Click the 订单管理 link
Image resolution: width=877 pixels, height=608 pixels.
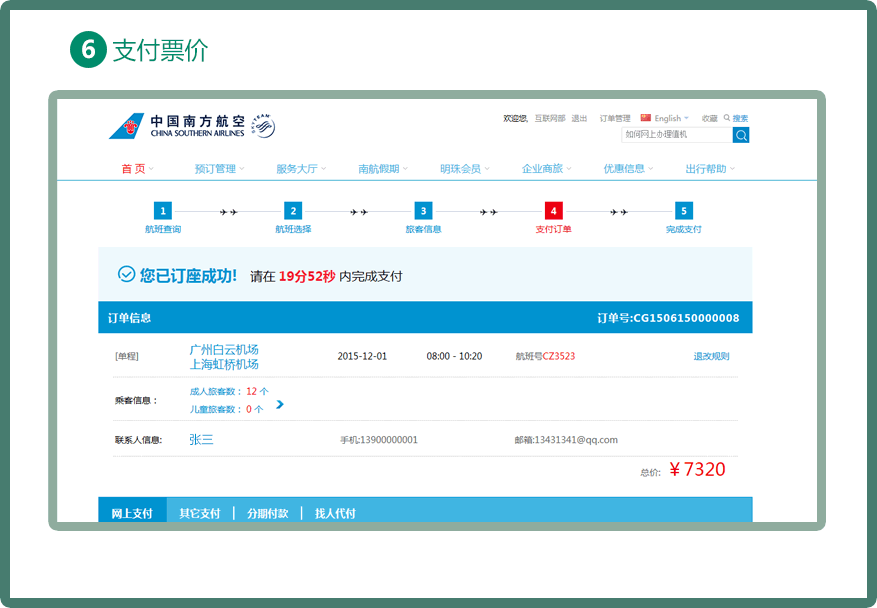click(x=615, y=118)
